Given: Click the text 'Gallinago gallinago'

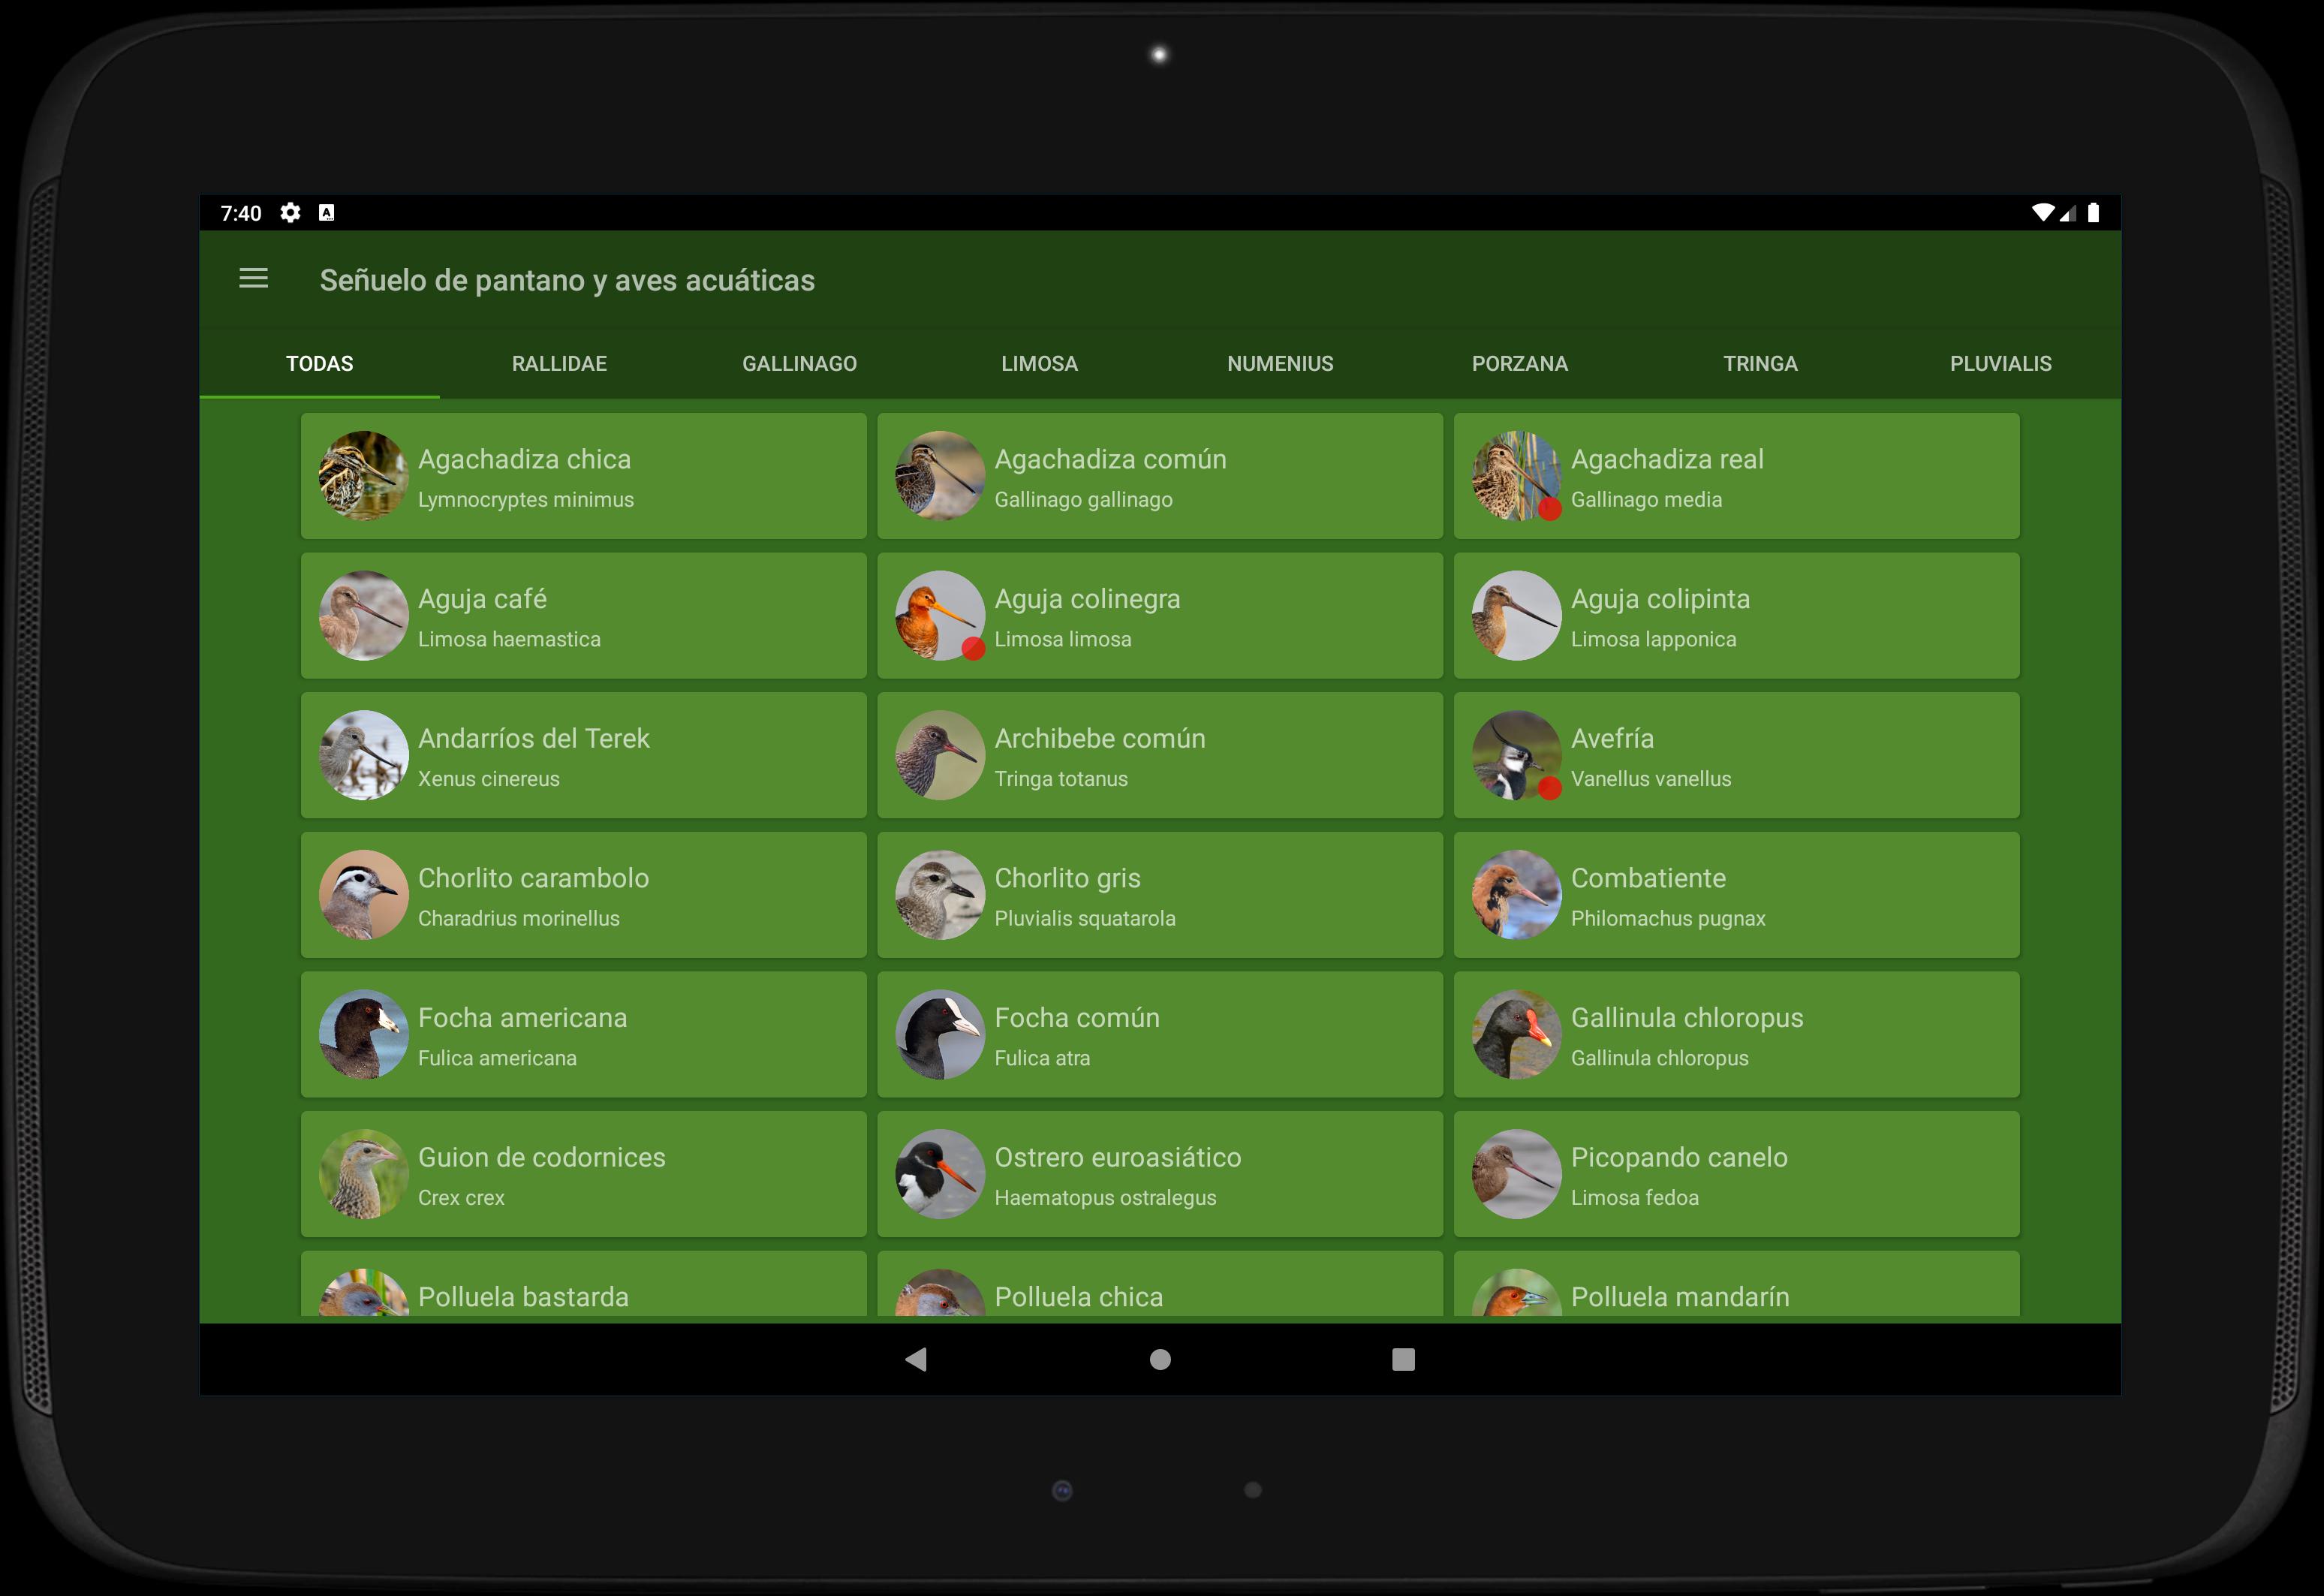Looking at the screenshot, I should pyautogui.click(x=1083, y=500).
